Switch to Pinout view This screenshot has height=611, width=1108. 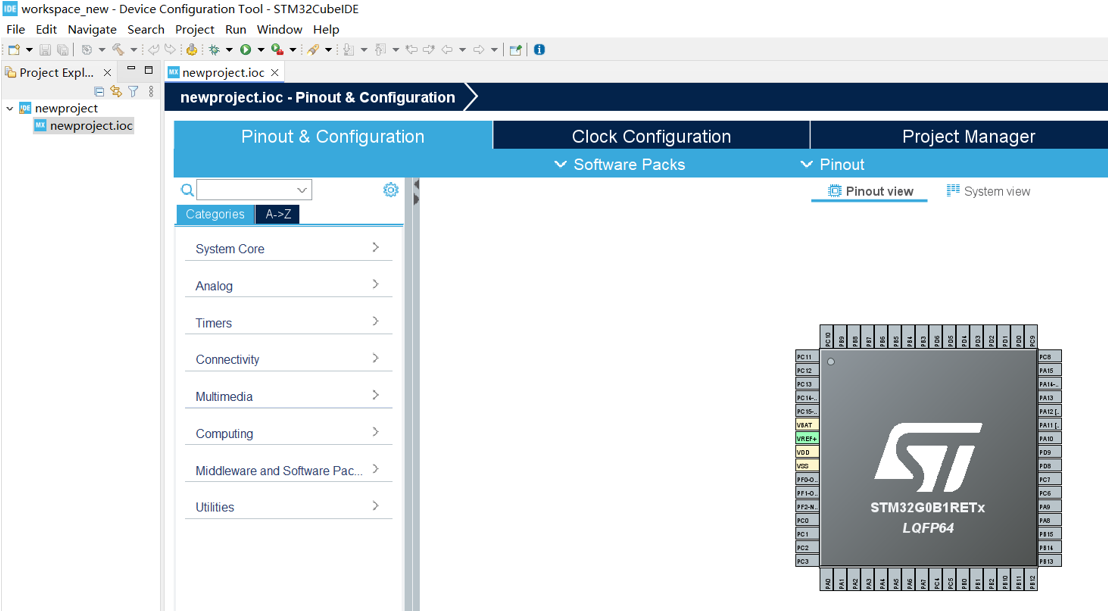point(870,191)
